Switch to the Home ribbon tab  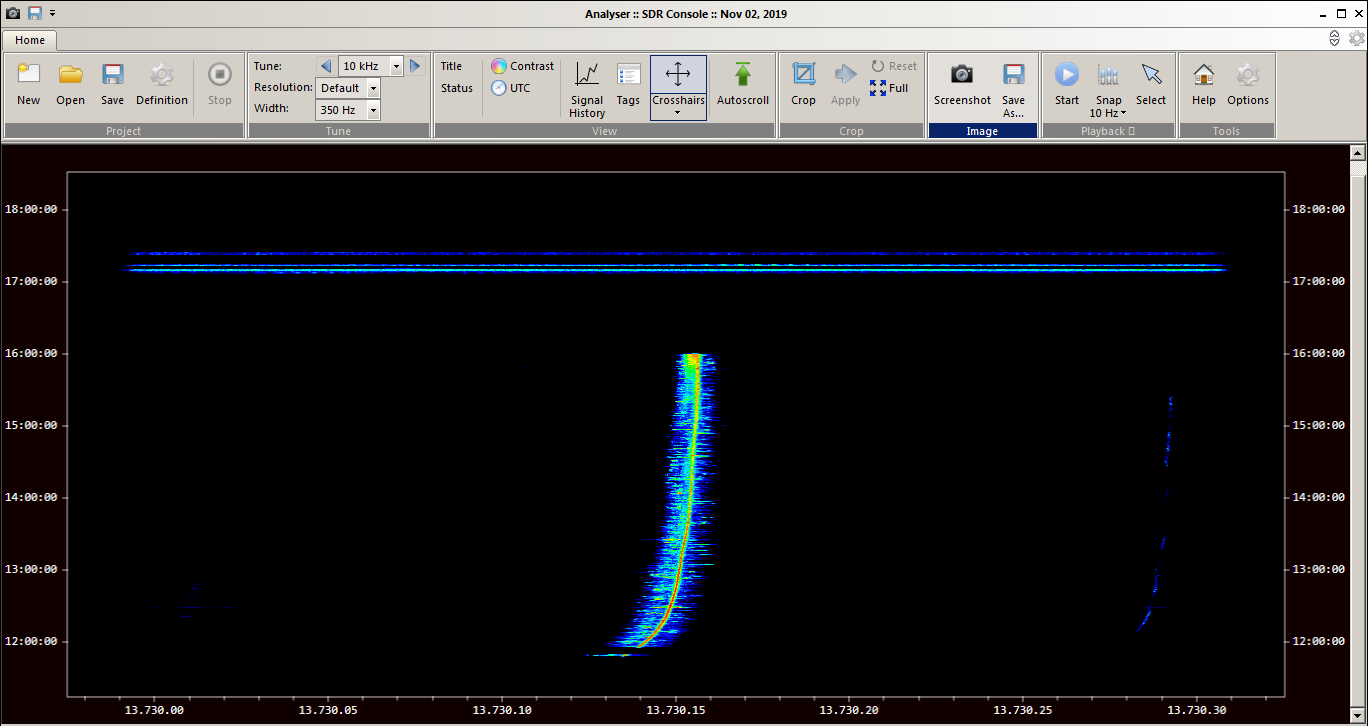click(x=29, y=40)
